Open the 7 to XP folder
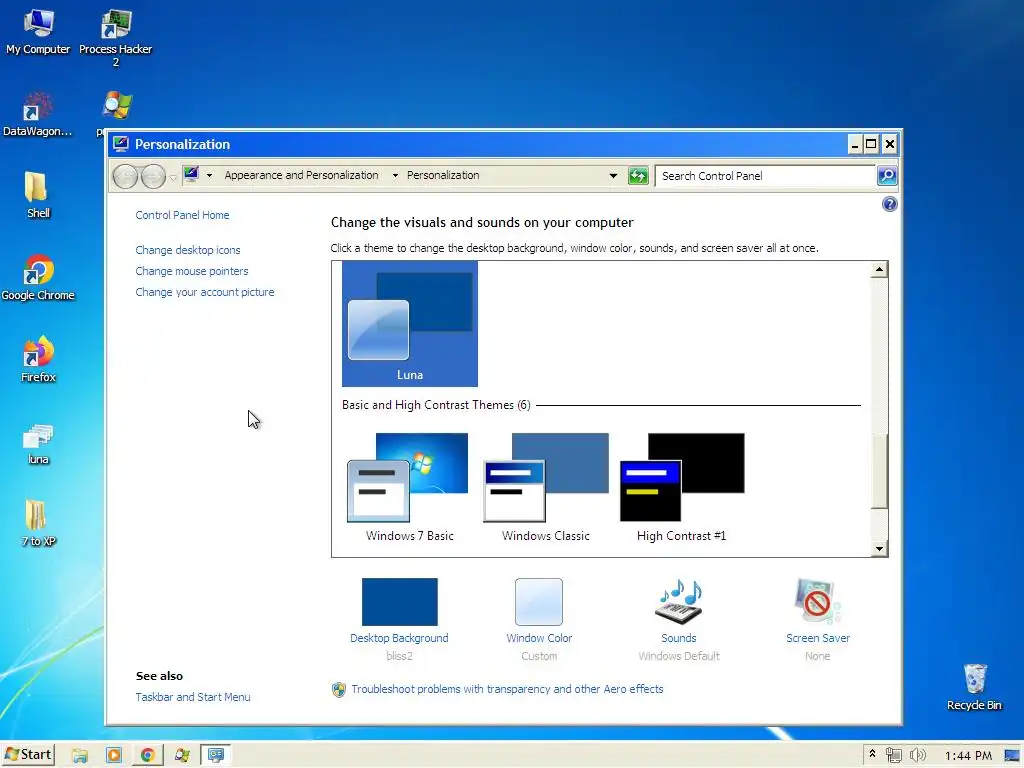 (38, 523)
